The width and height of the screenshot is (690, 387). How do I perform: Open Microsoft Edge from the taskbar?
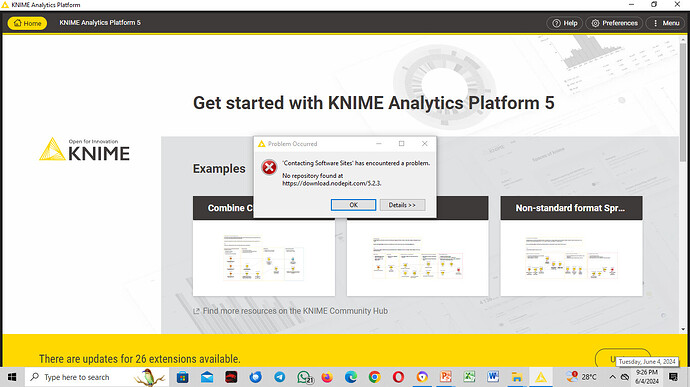click(351, 377)
